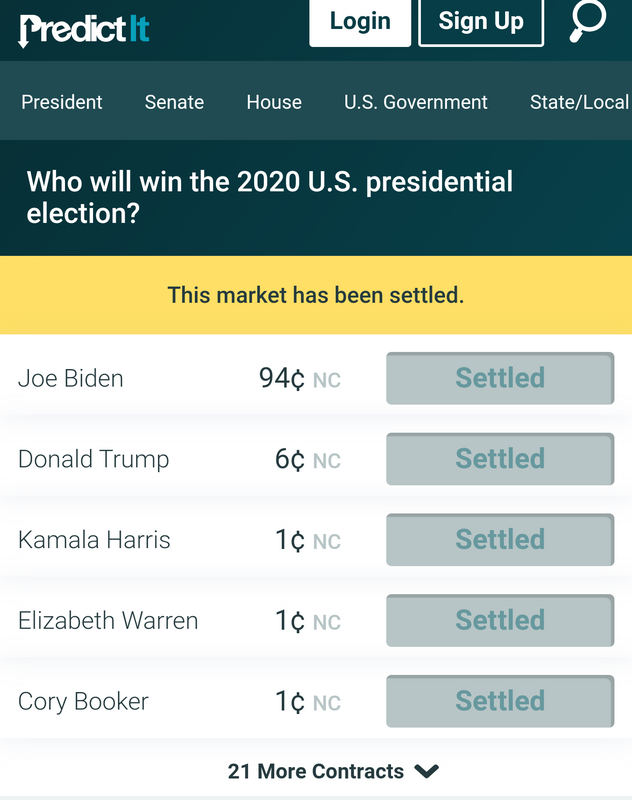Open the search magnifier icon

(x=588, y=21)
